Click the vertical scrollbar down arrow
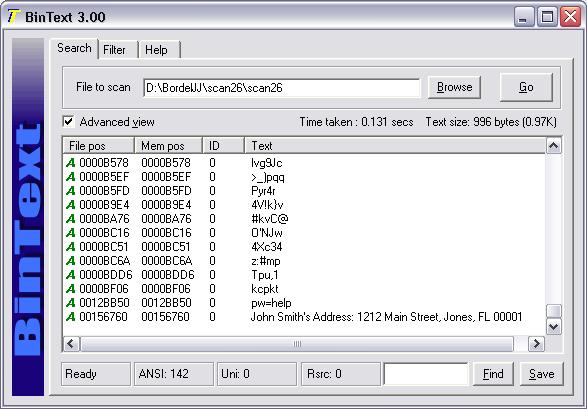The height and width of the screenshot is (409, 587). (554, 327)
